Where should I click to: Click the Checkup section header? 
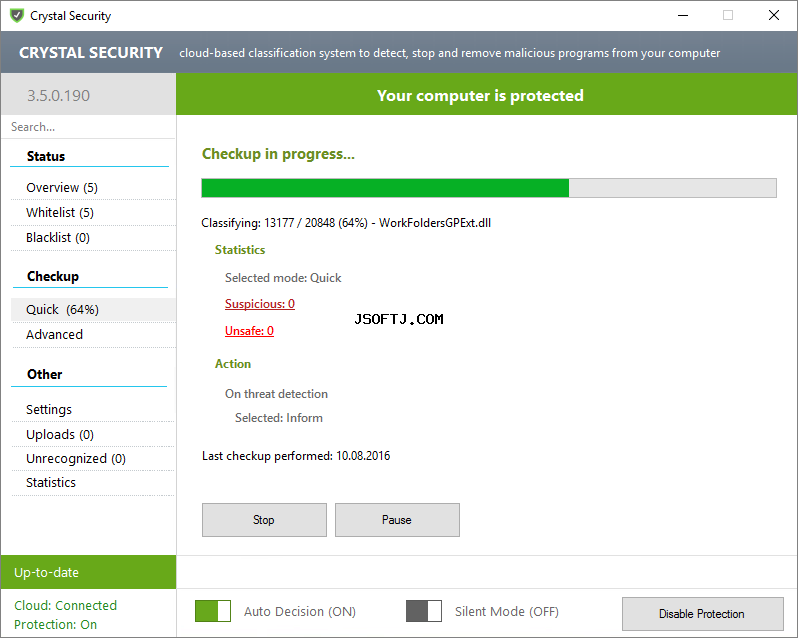pos(53,276)
